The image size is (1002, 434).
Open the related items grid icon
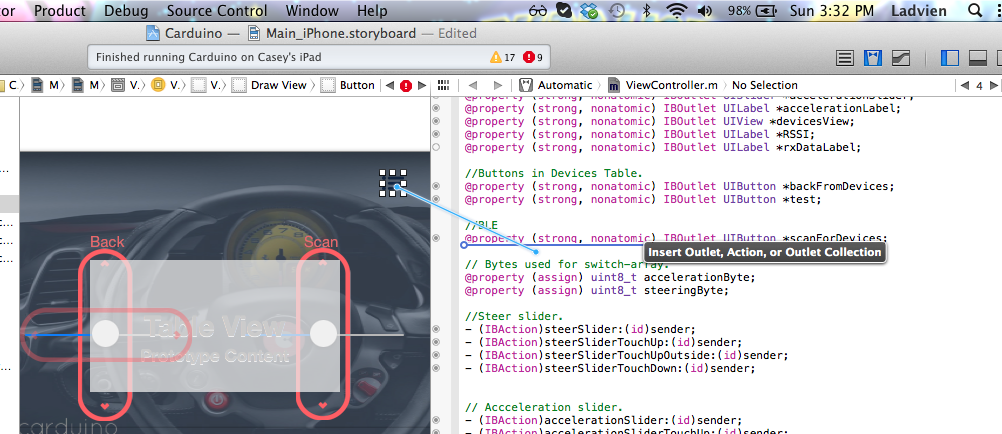[x=443, y=86]
